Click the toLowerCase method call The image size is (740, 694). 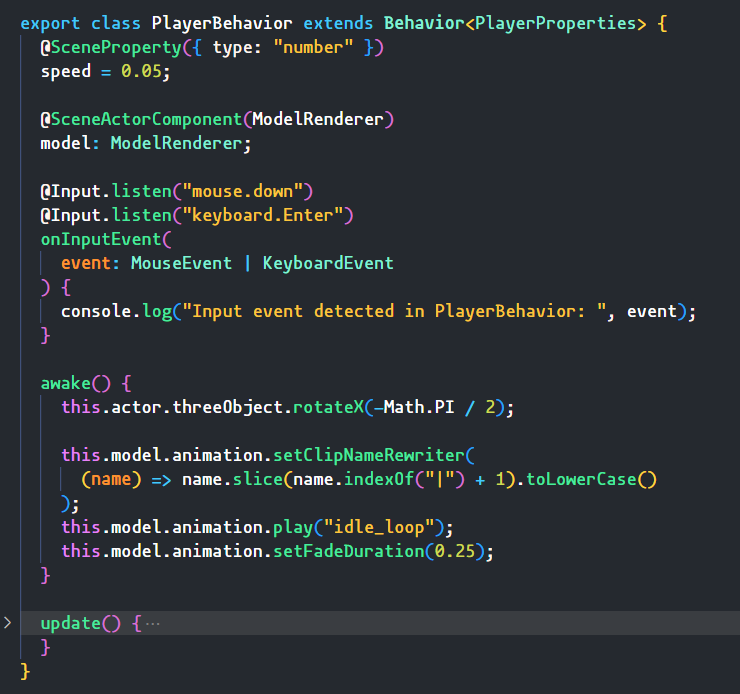click(580, 479)
